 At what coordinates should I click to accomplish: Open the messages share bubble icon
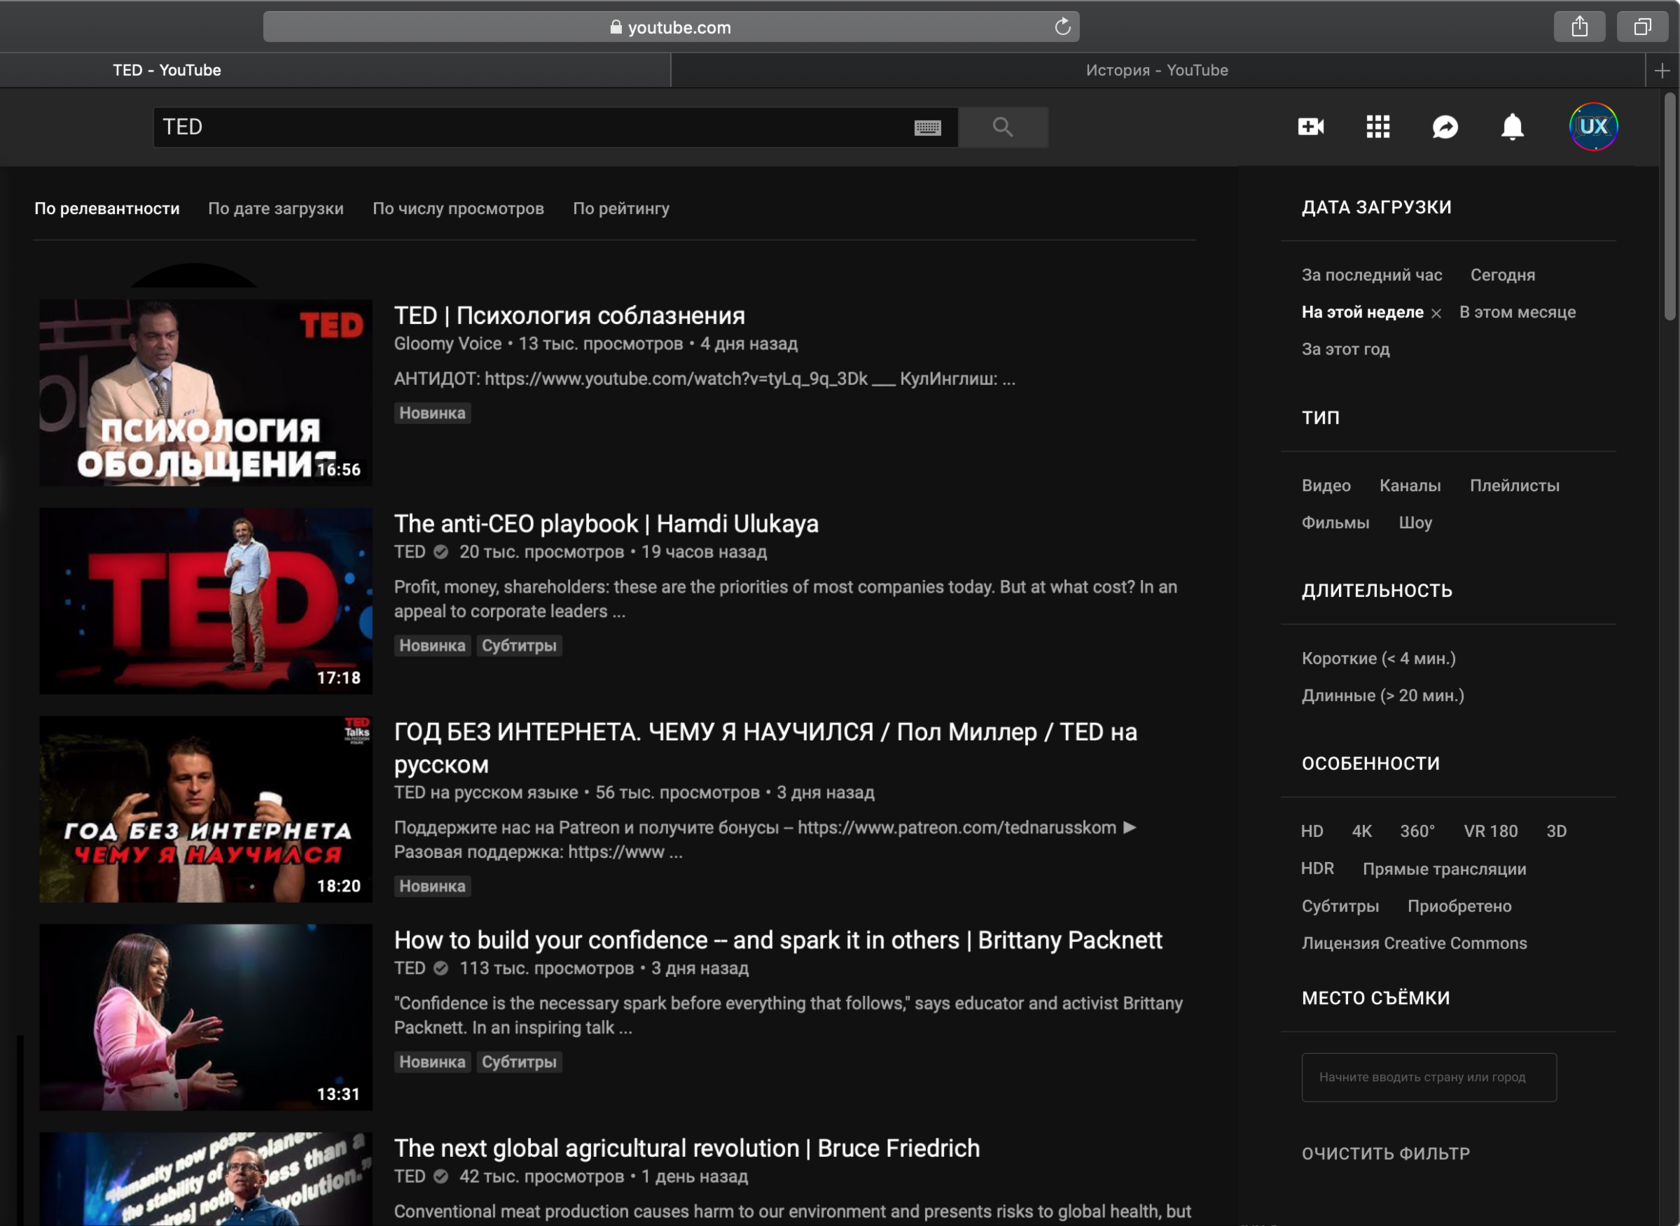click(x=1445, y=127)
